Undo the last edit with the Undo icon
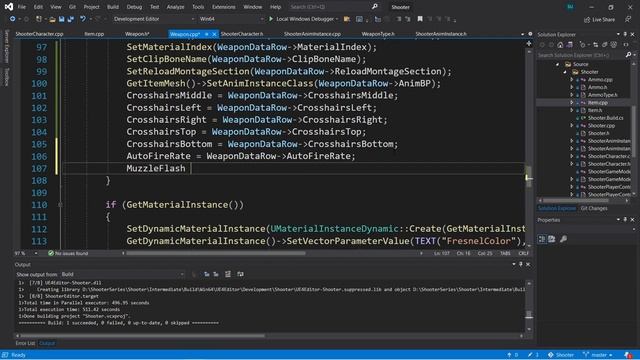This screenshot has height=360, width=640. pyautogui.click(x=83, y=19)
